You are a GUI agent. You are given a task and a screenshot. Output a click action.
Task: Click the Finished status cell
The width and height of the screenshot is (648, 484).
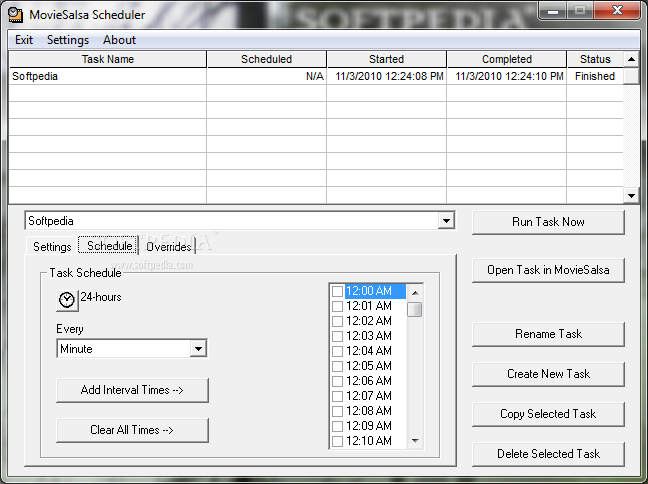[595, 76]
